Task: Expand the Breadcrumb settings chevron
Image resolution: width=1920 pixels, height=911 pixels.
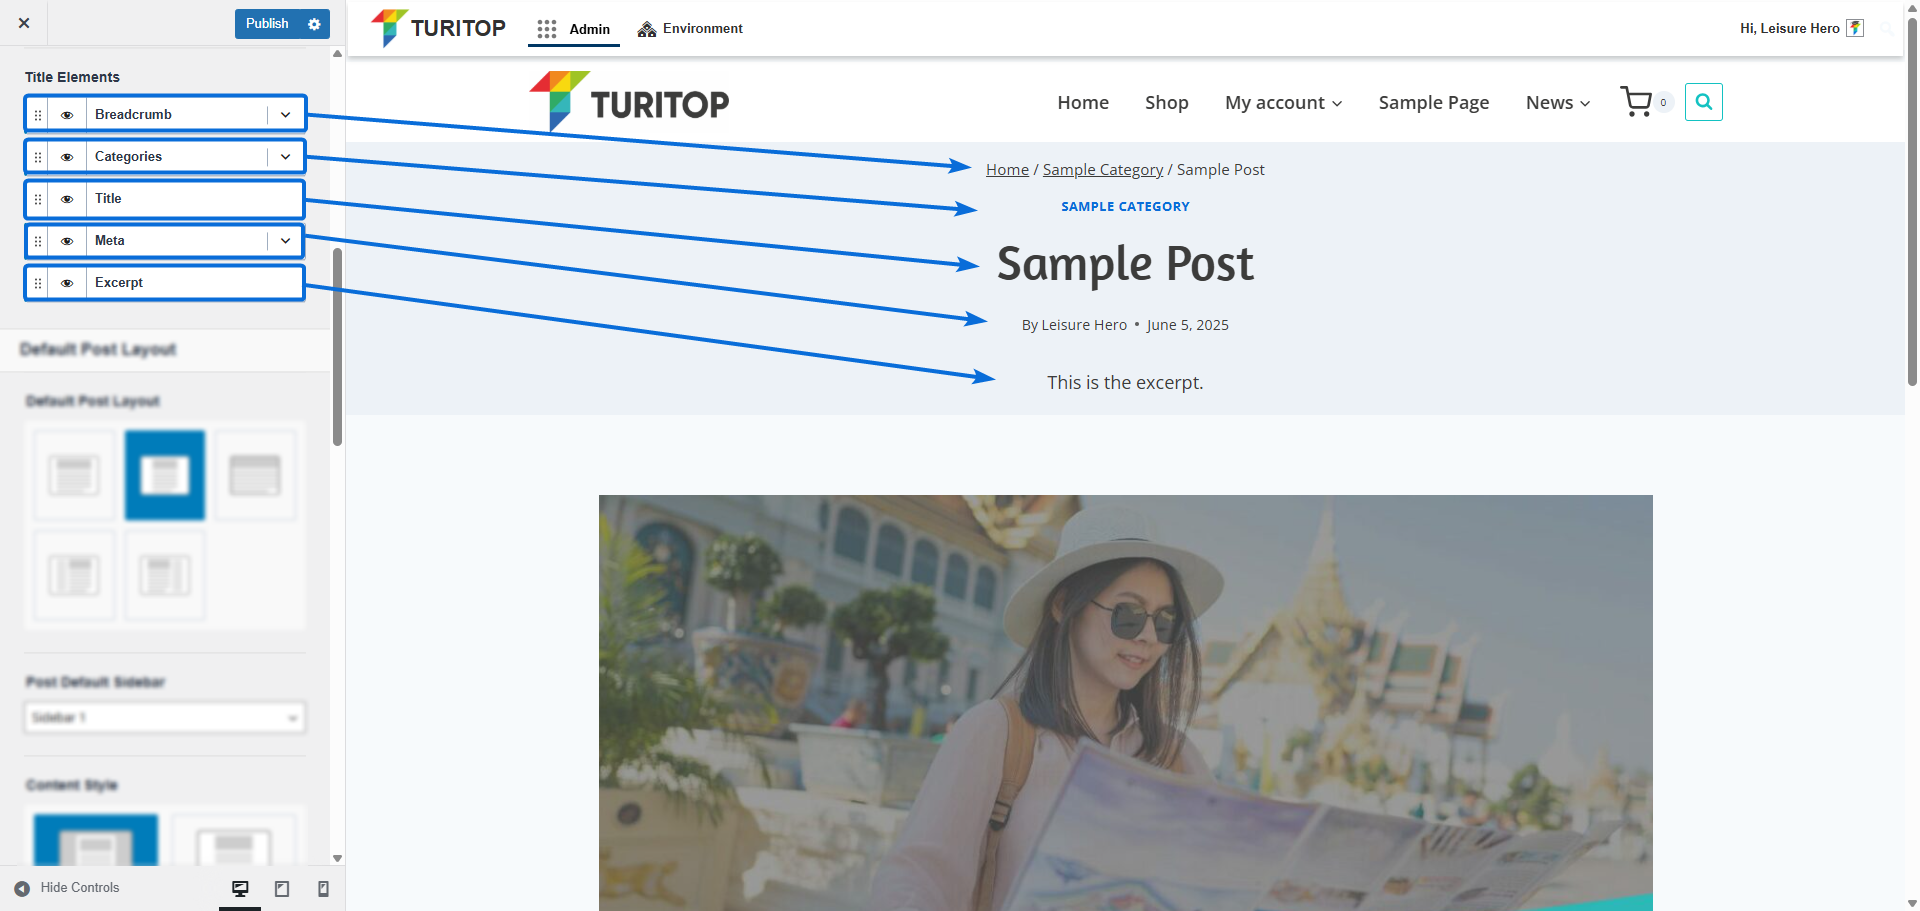Action: [x=285, y=115]
